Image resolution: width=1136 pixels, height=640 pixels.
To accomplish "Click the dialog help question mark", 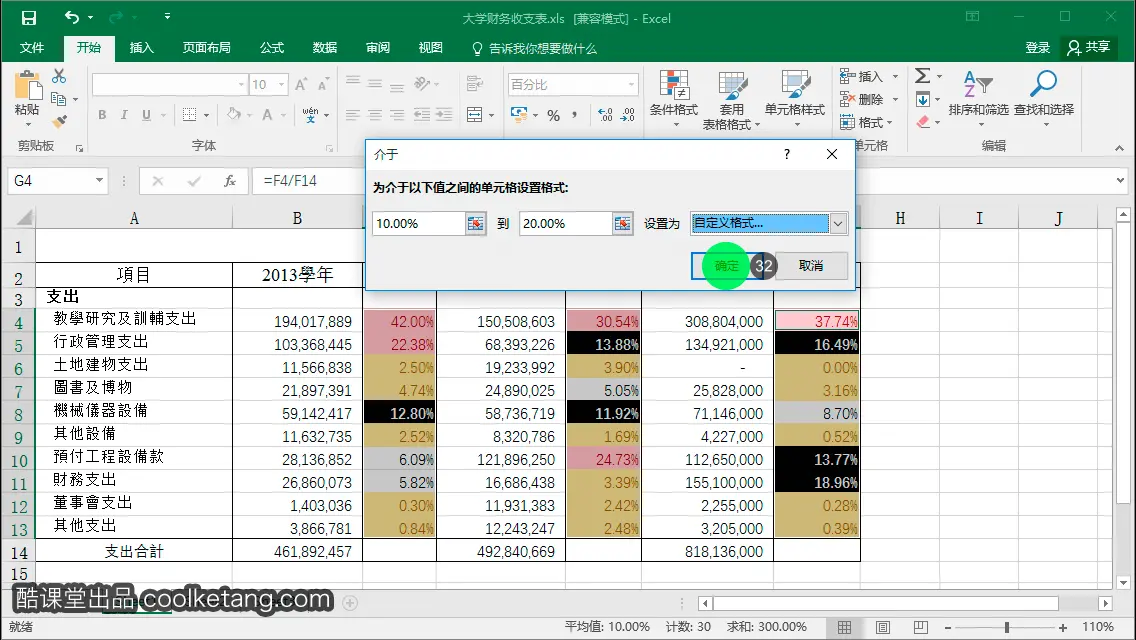I will pos(787,154).
